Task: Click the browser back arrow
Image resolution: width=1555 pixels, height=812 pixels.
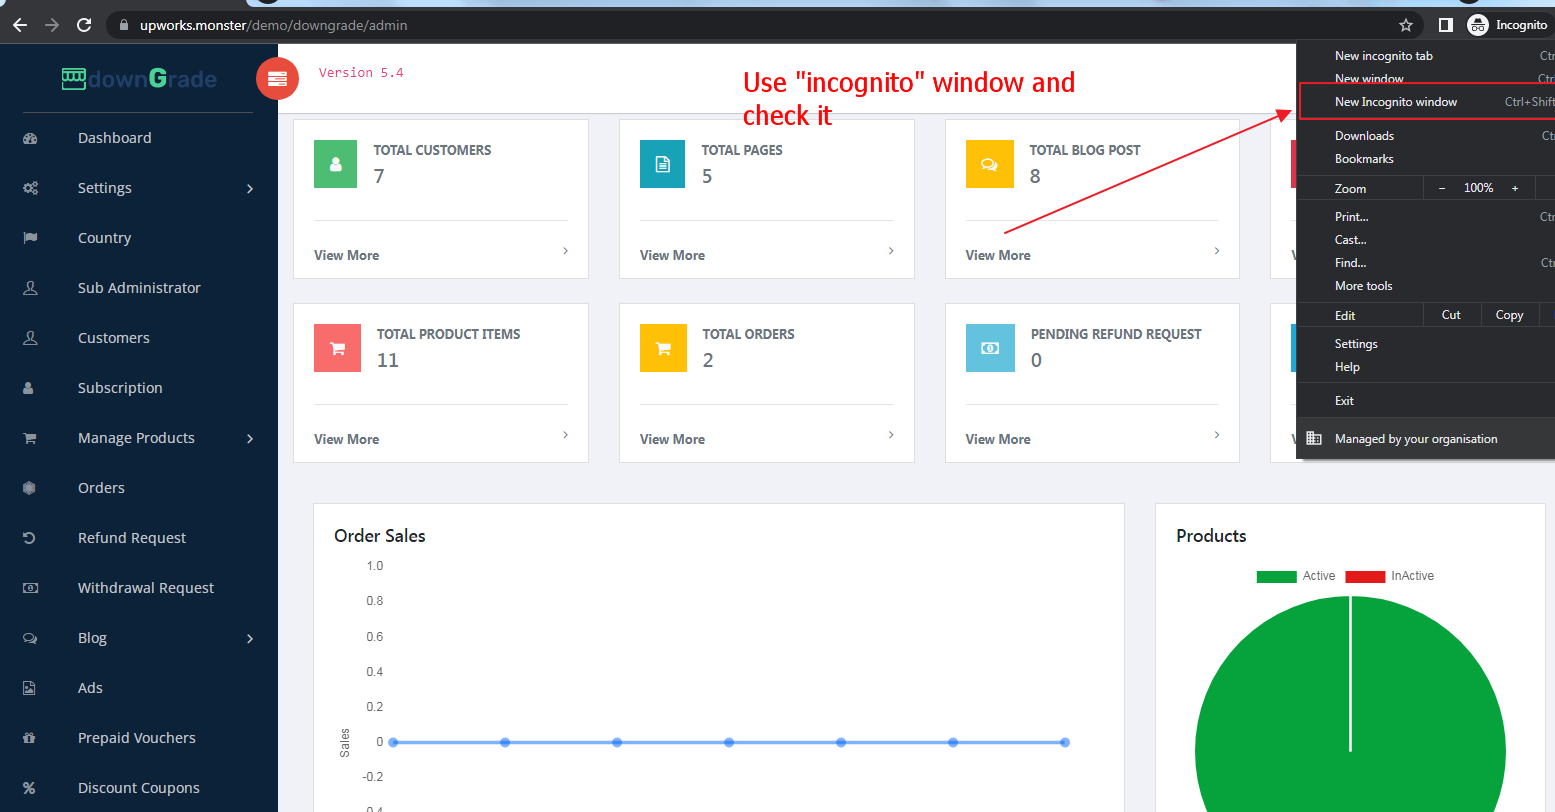Action: pos(20,25)
